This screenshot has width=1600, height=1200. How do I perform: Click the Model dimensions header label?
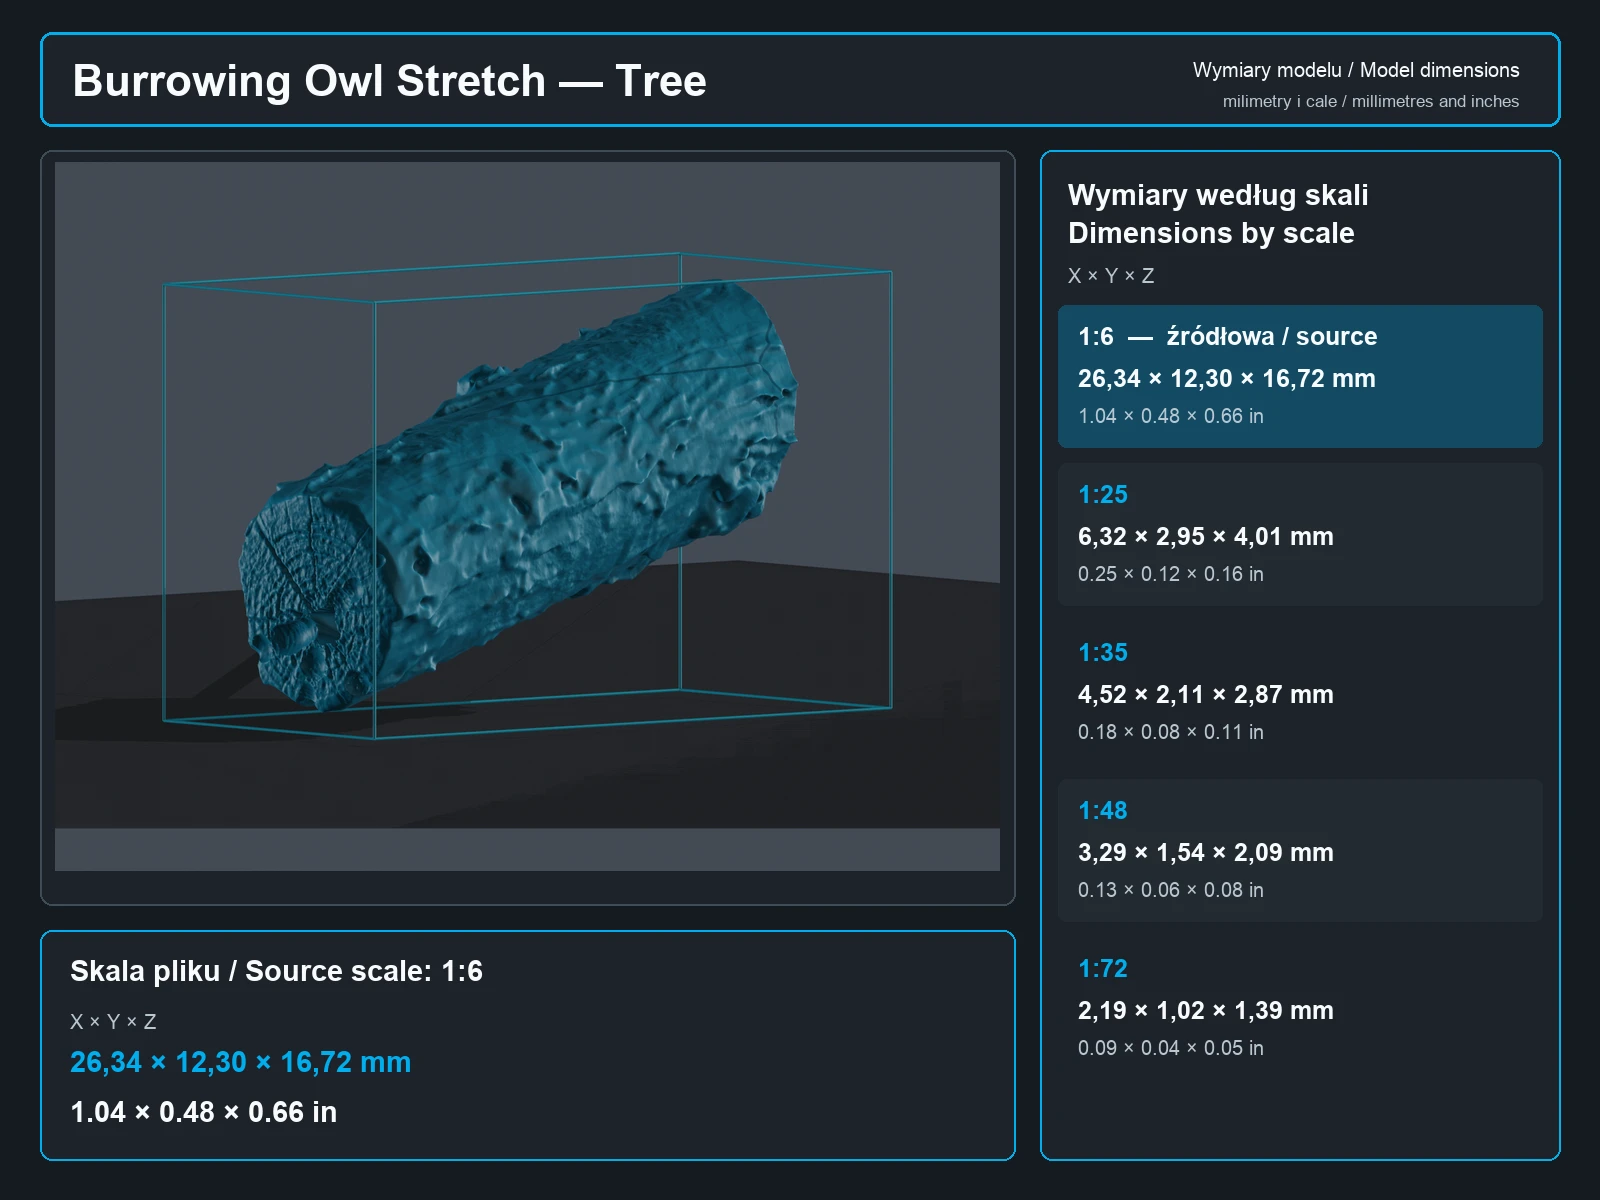1355,70
